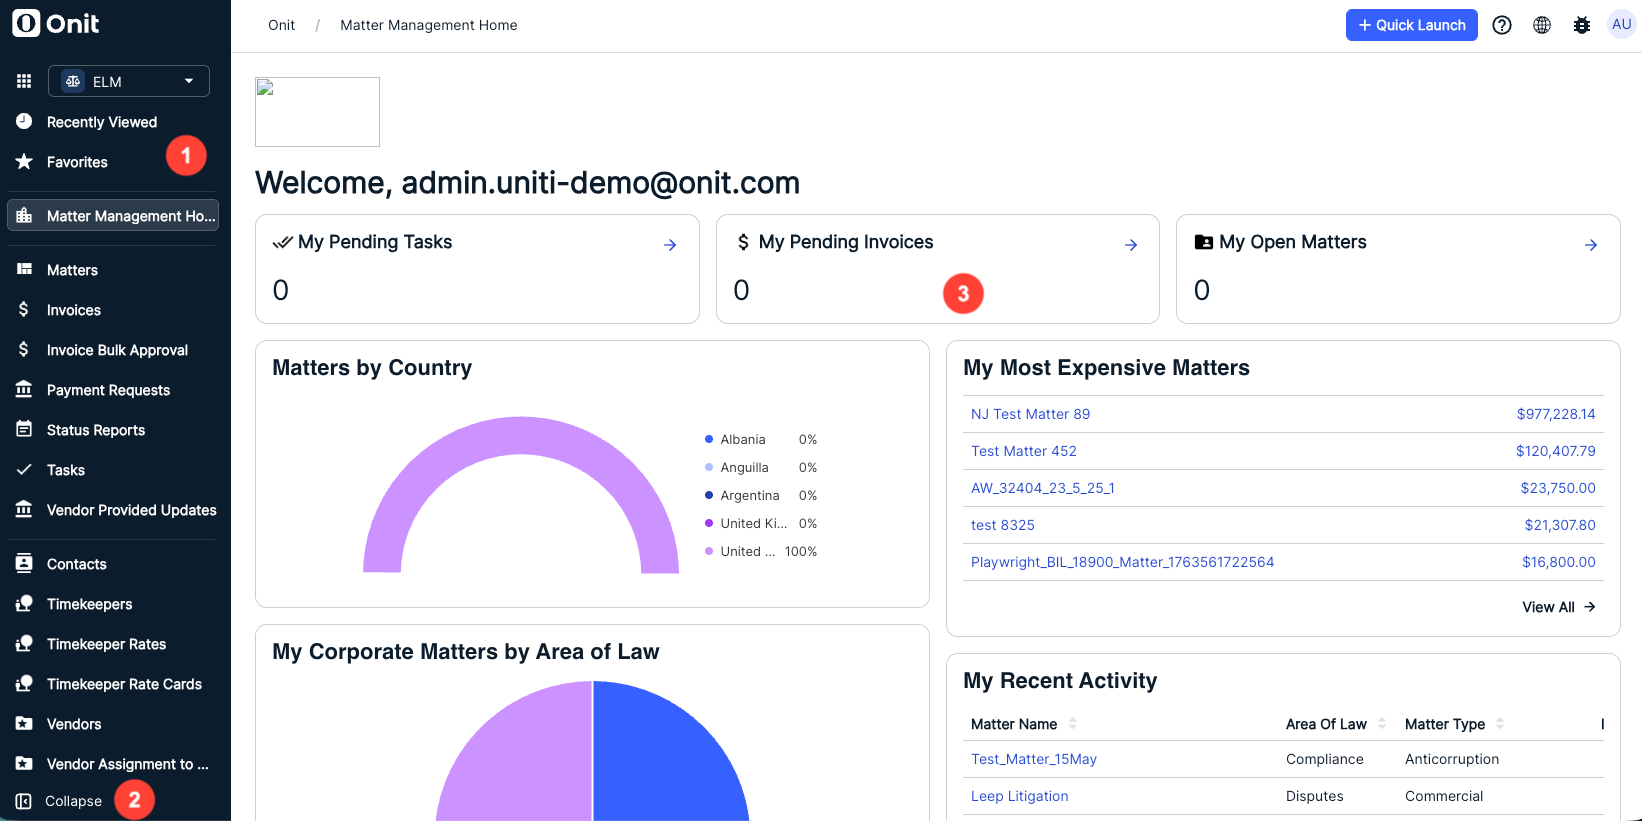This screenshot has width=1642, height=821.
Task: Open the help question mark icon
Action: pyautogui.click(x=1502, y=25)
